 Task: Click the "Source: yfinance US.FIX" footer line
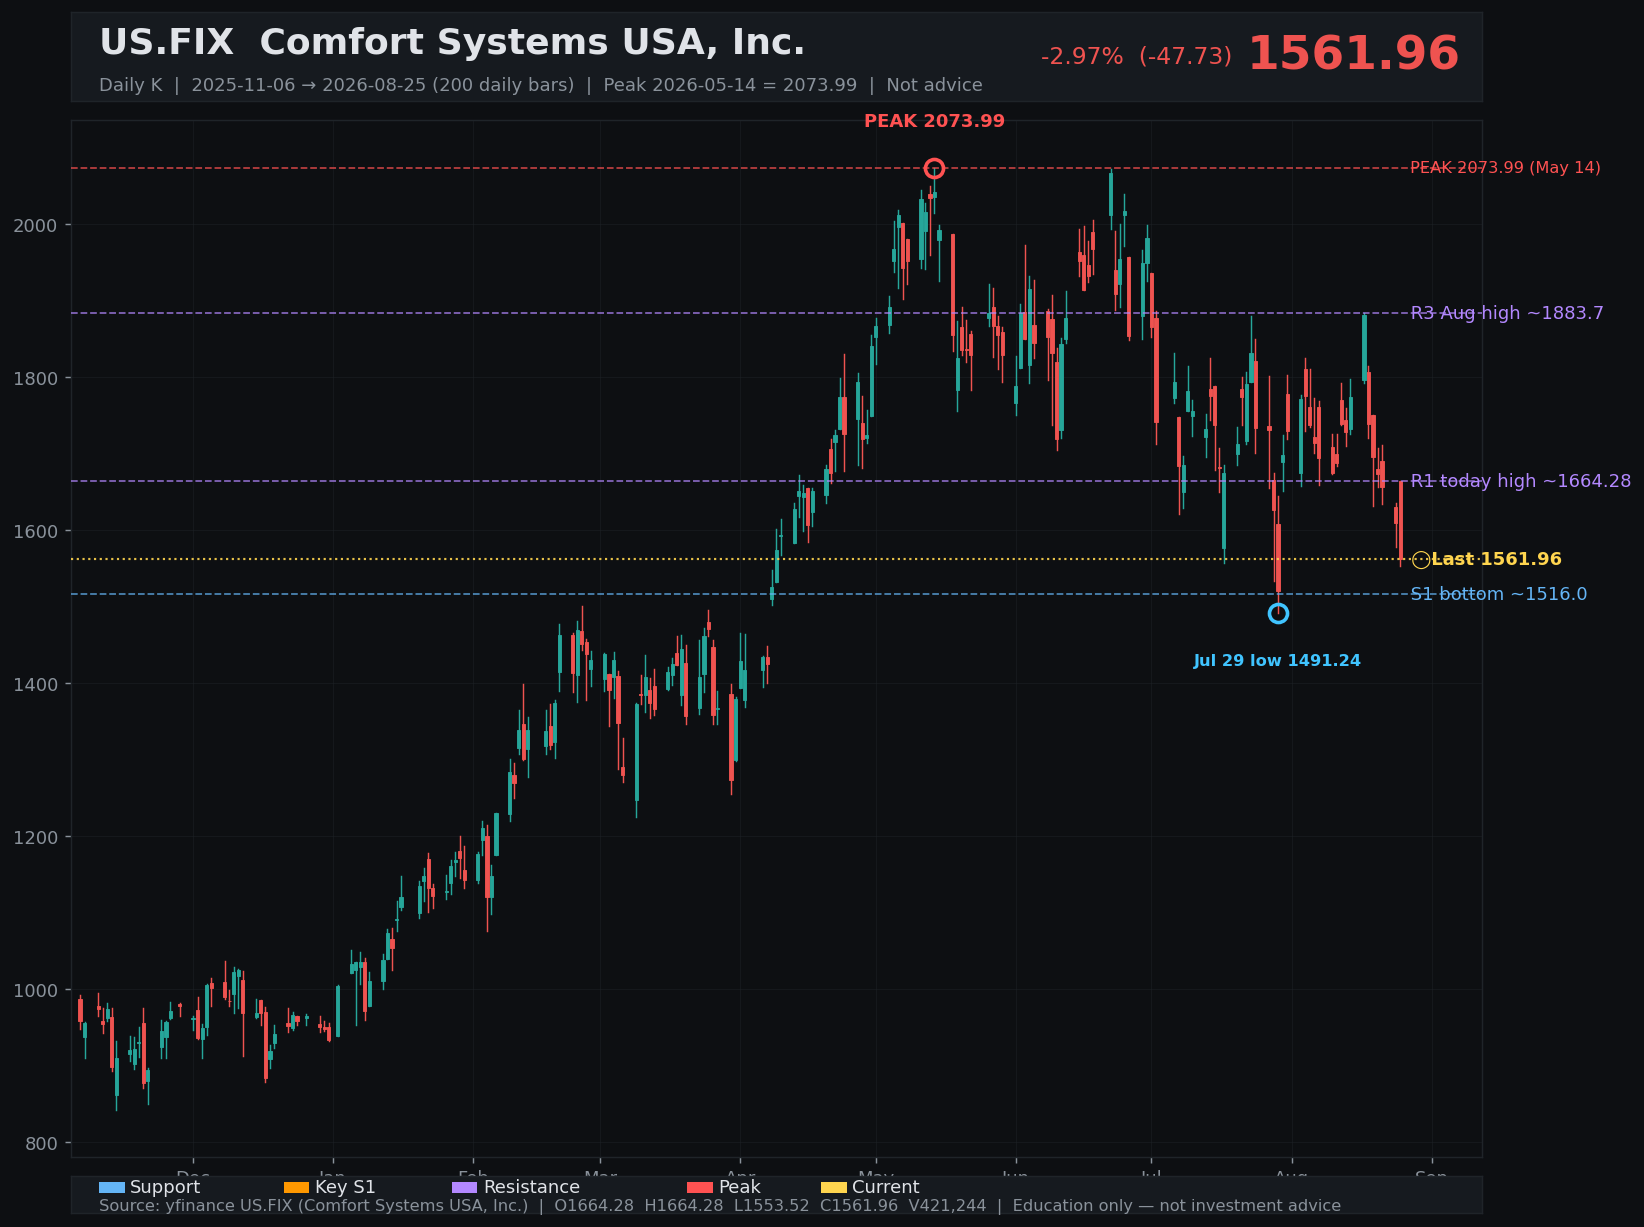[720, 1206]
